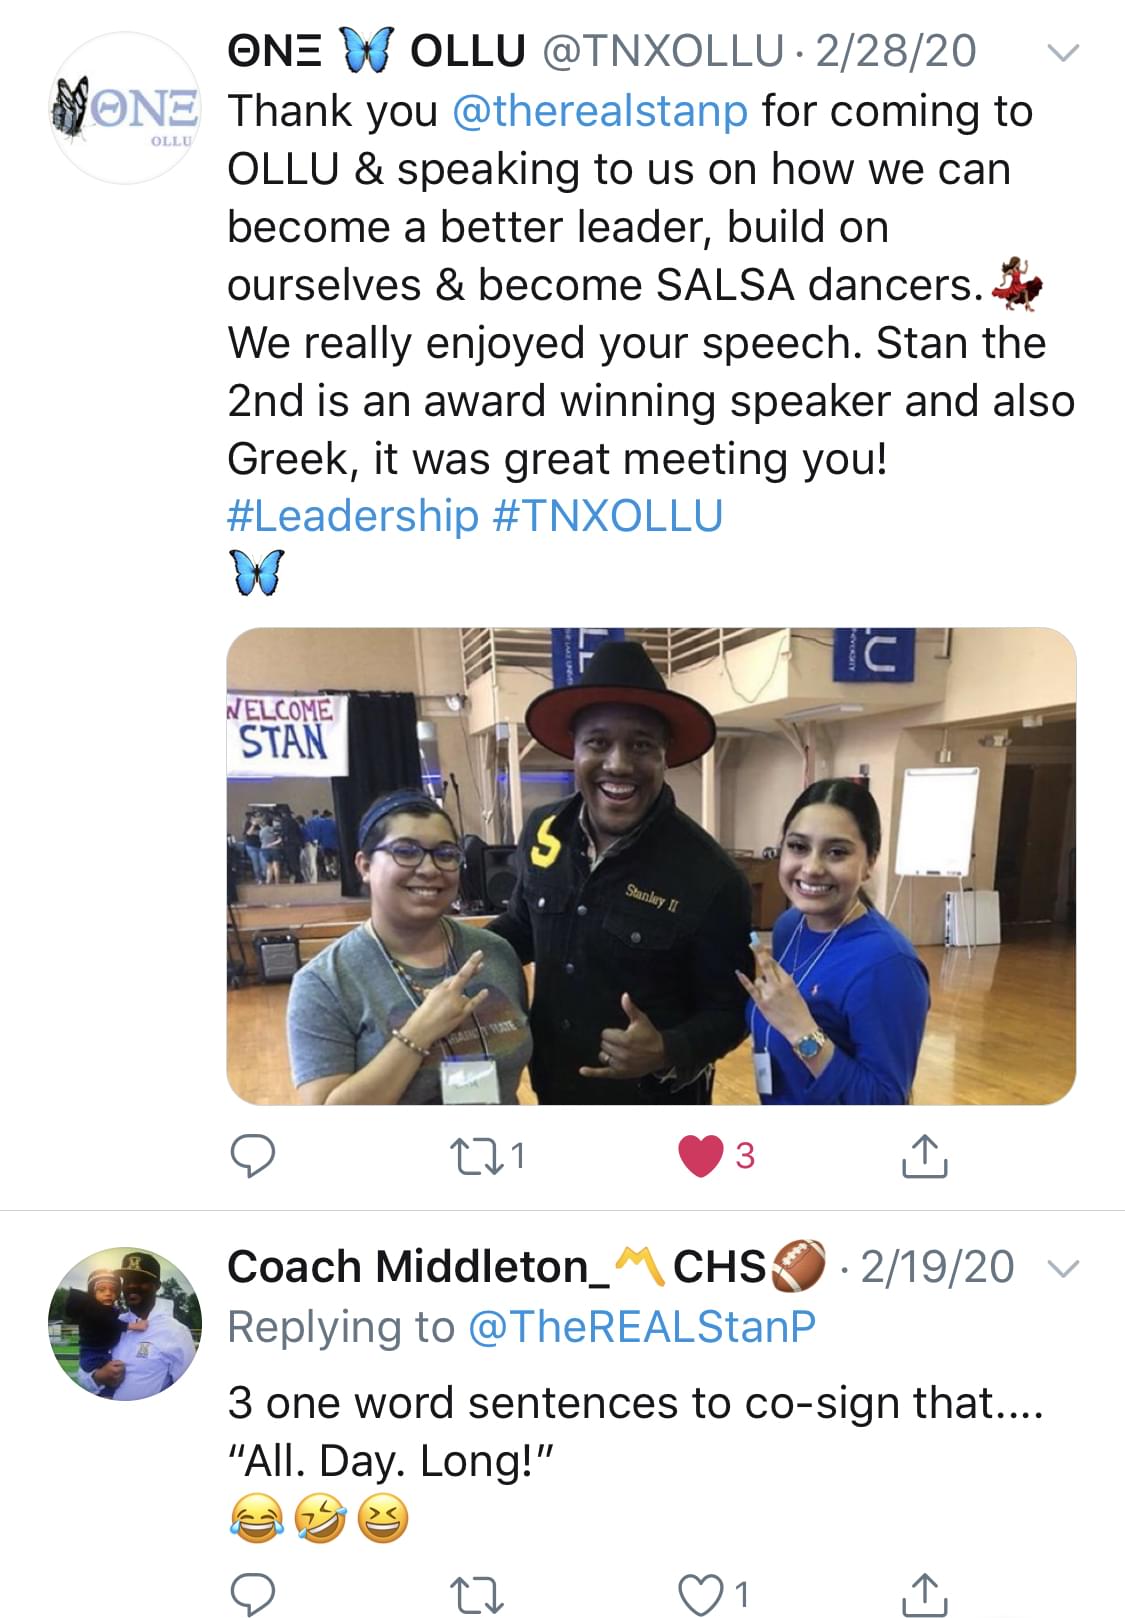Reply to Coach Middleton's tweet

tap(253, 1594)
